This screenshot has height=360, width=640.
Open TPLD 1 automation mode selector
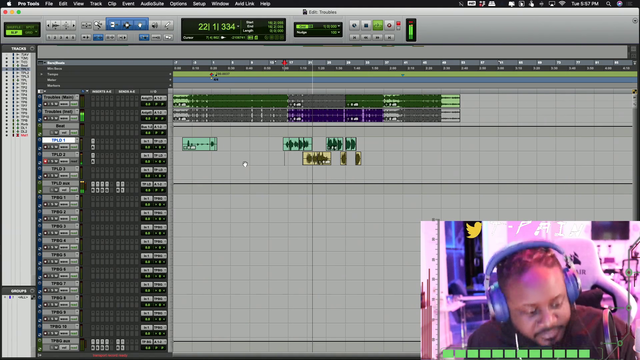click(x=74, y=147)
